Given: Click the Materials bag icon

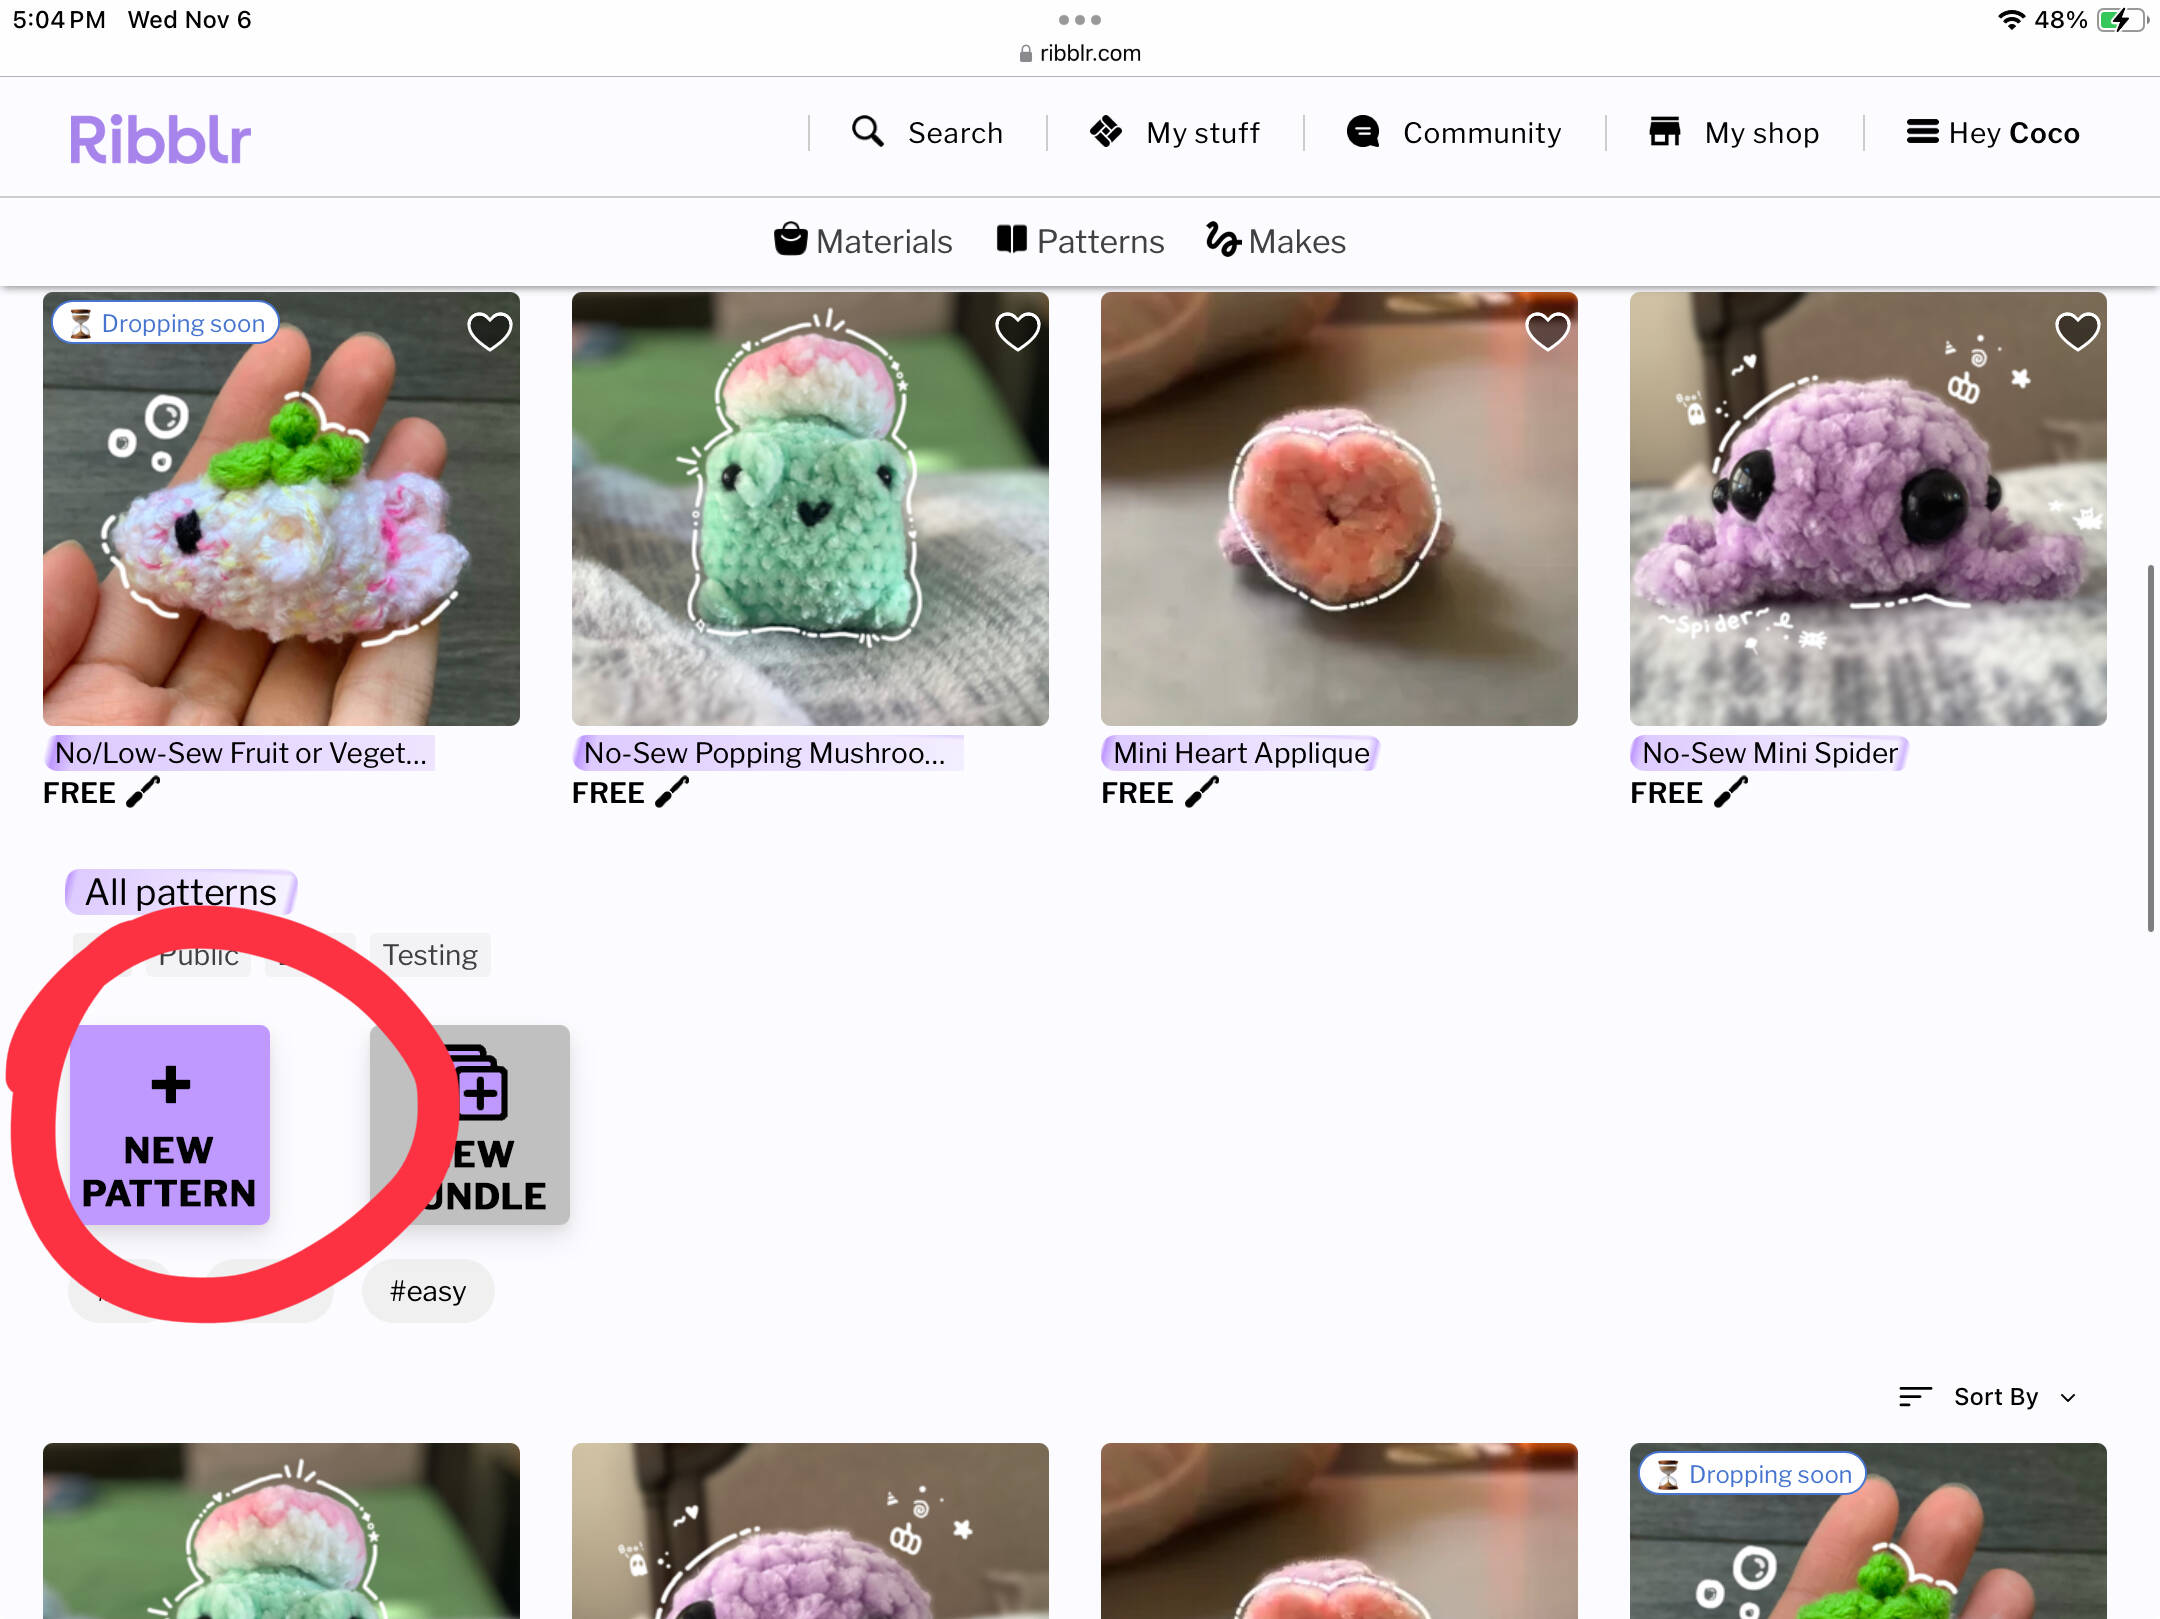Looking at the screenshot, I should click(791, 240).
